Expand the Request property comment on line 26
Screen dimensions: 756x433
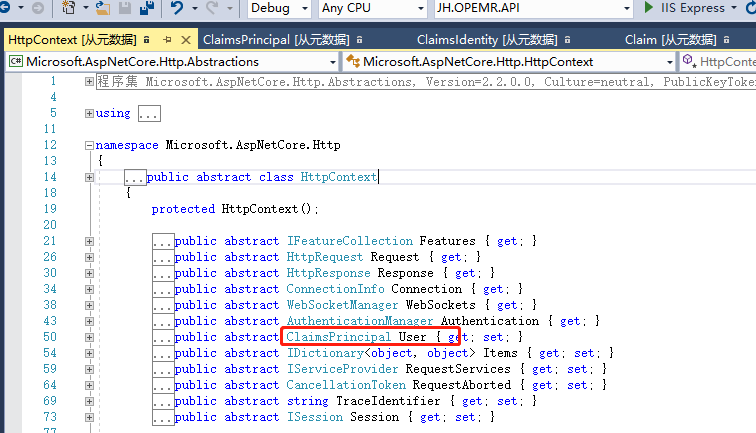click(x=89, y=257)
